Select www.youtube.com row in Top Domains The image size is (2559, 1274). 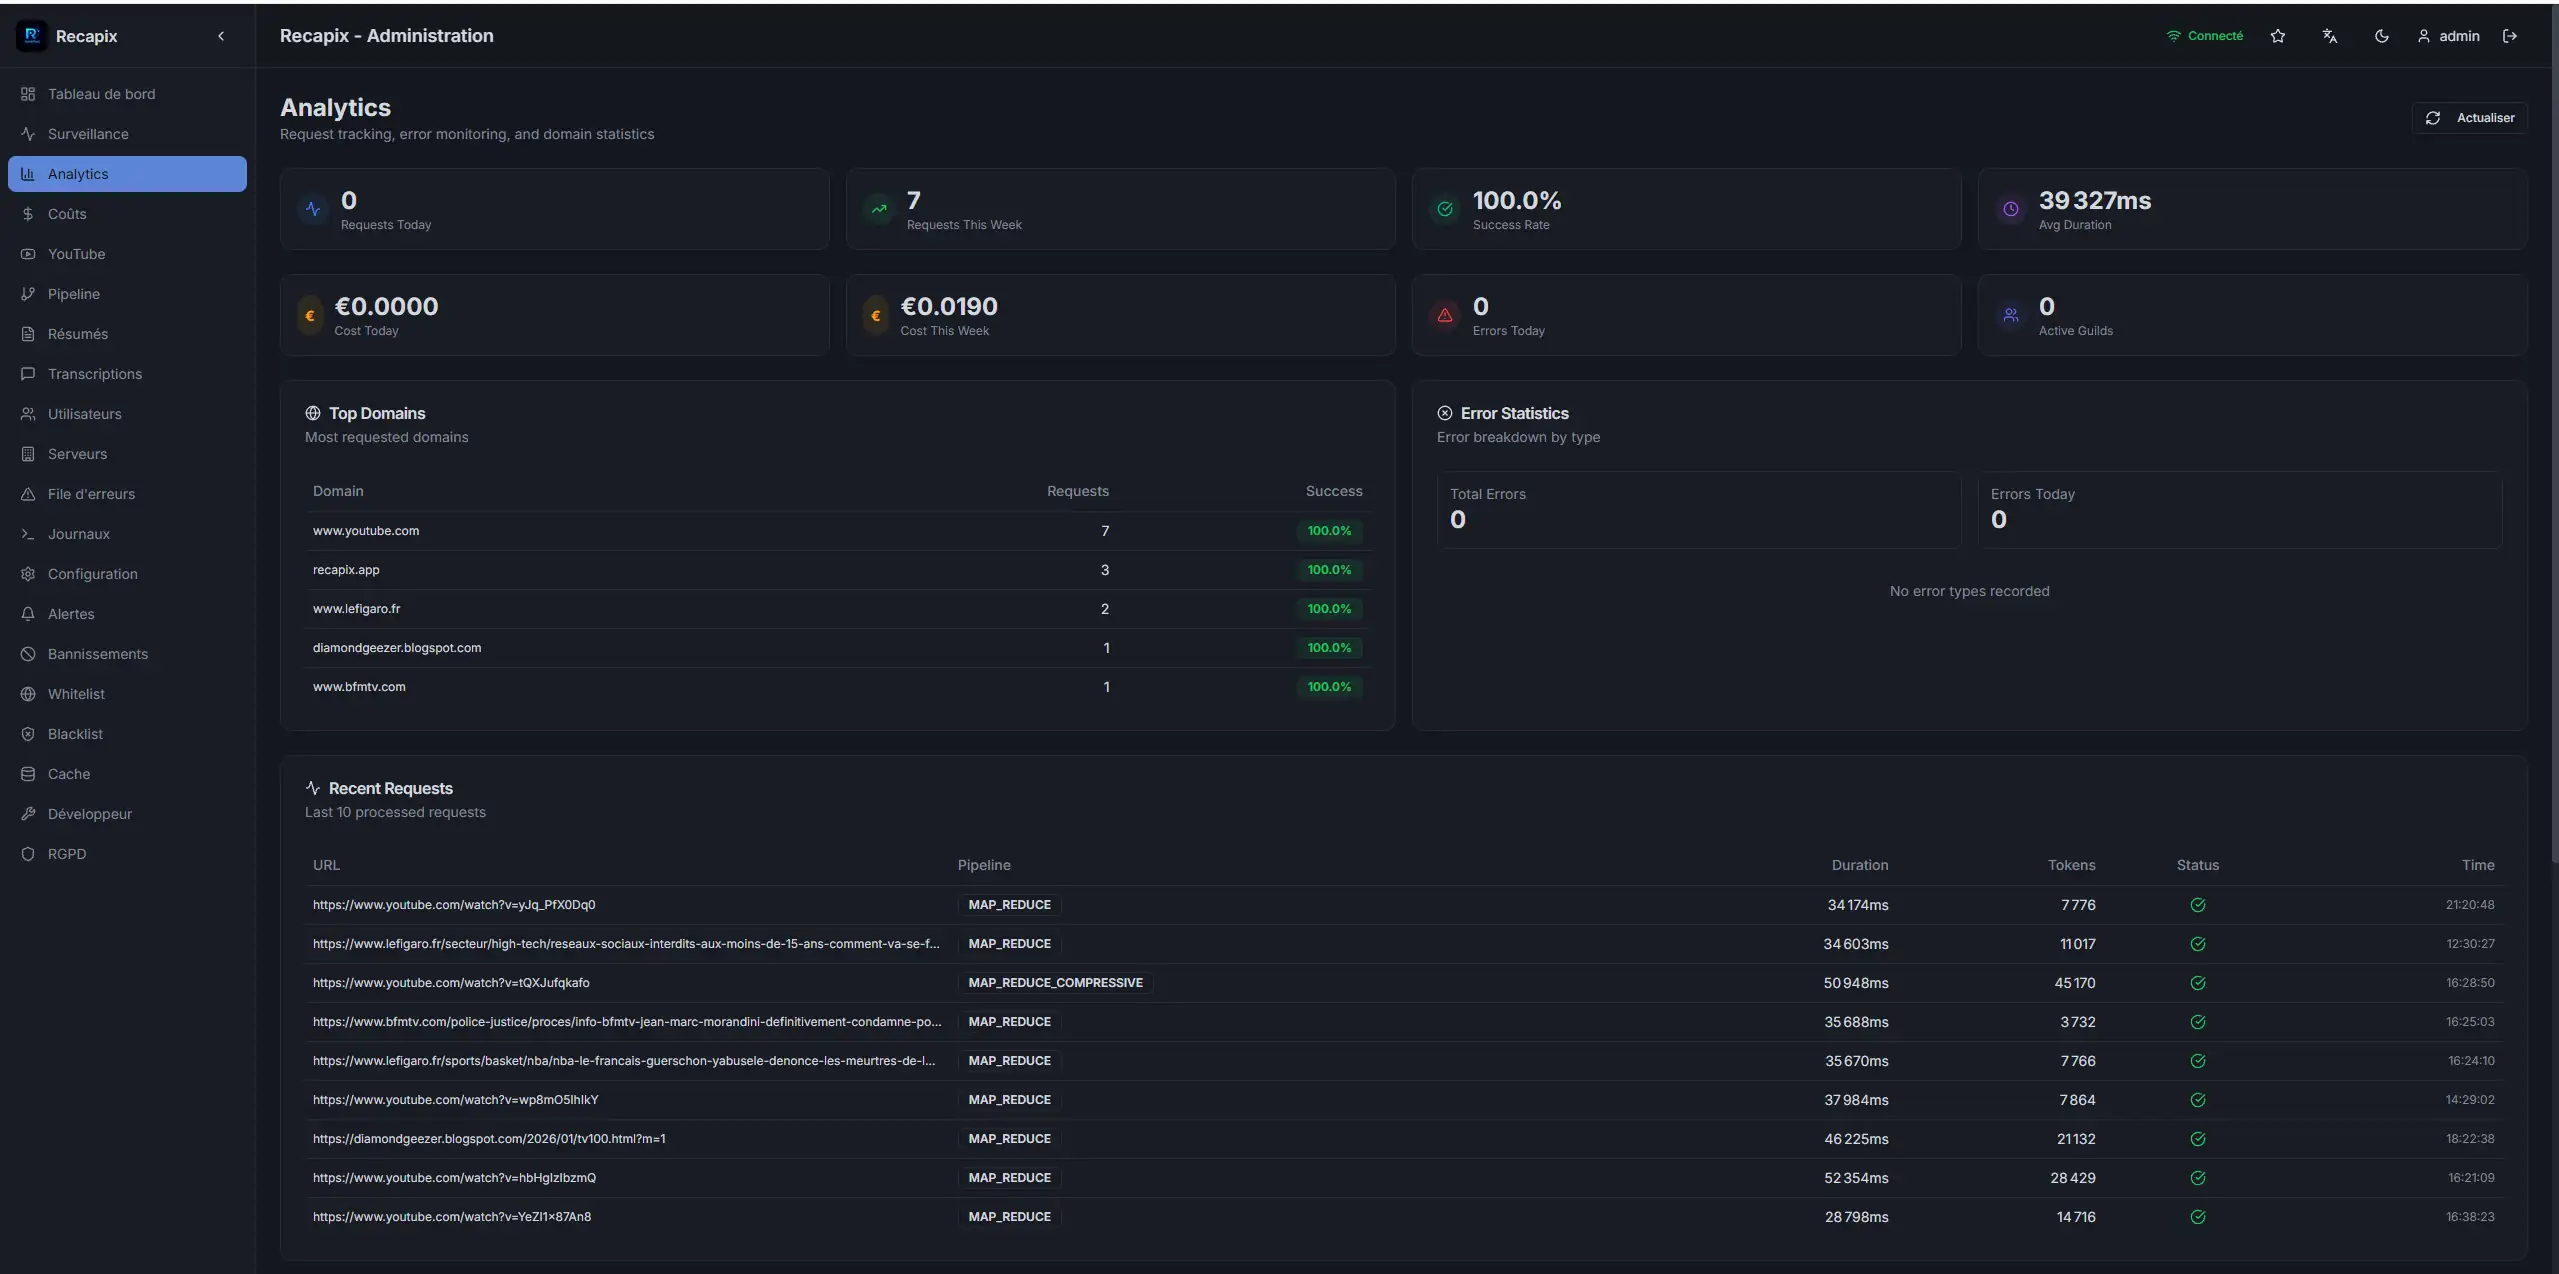tap(366, 531)
